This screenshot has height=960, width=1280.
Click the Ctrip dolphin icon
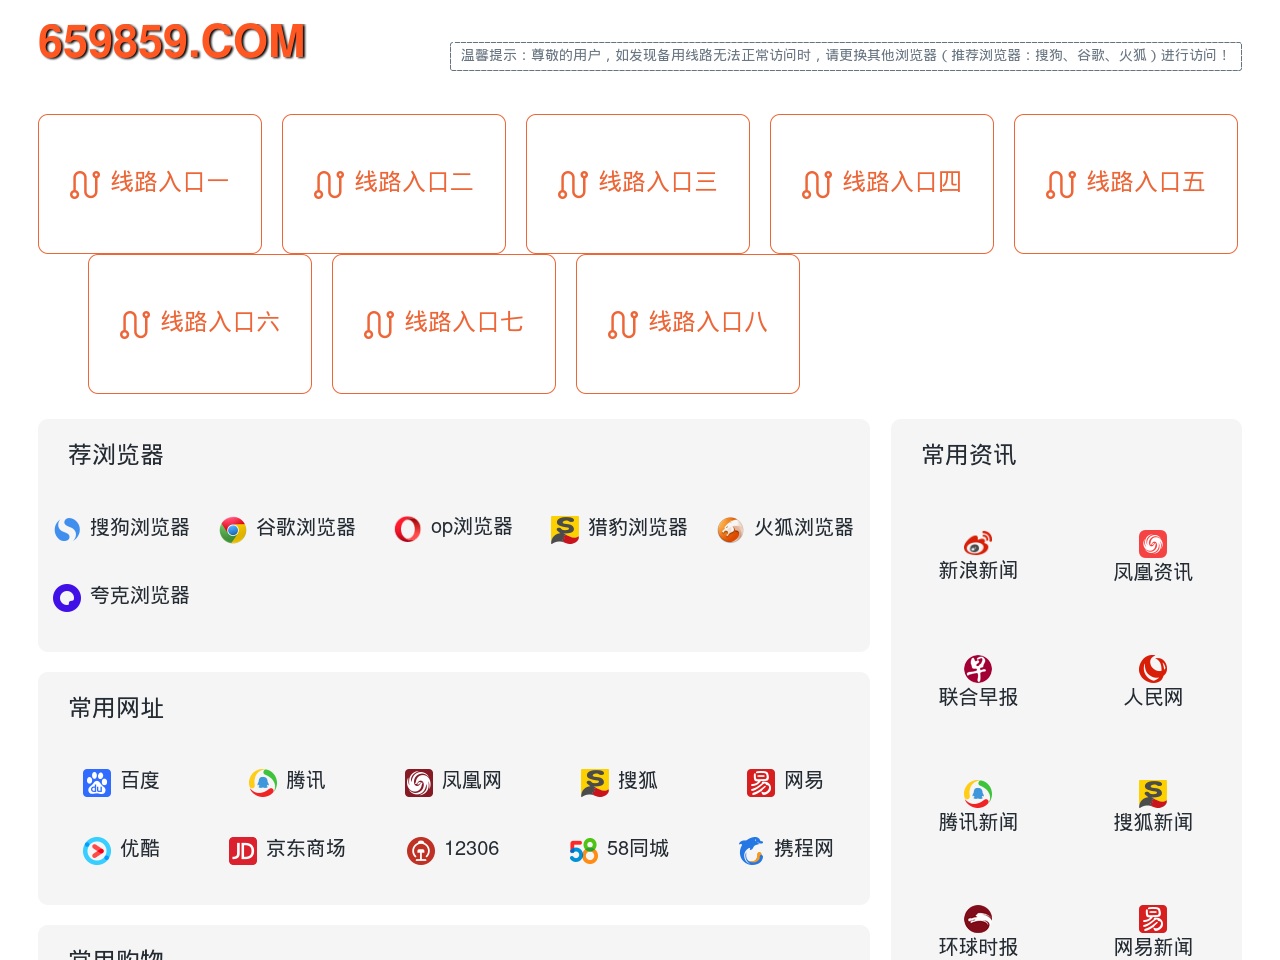(751, 851)
